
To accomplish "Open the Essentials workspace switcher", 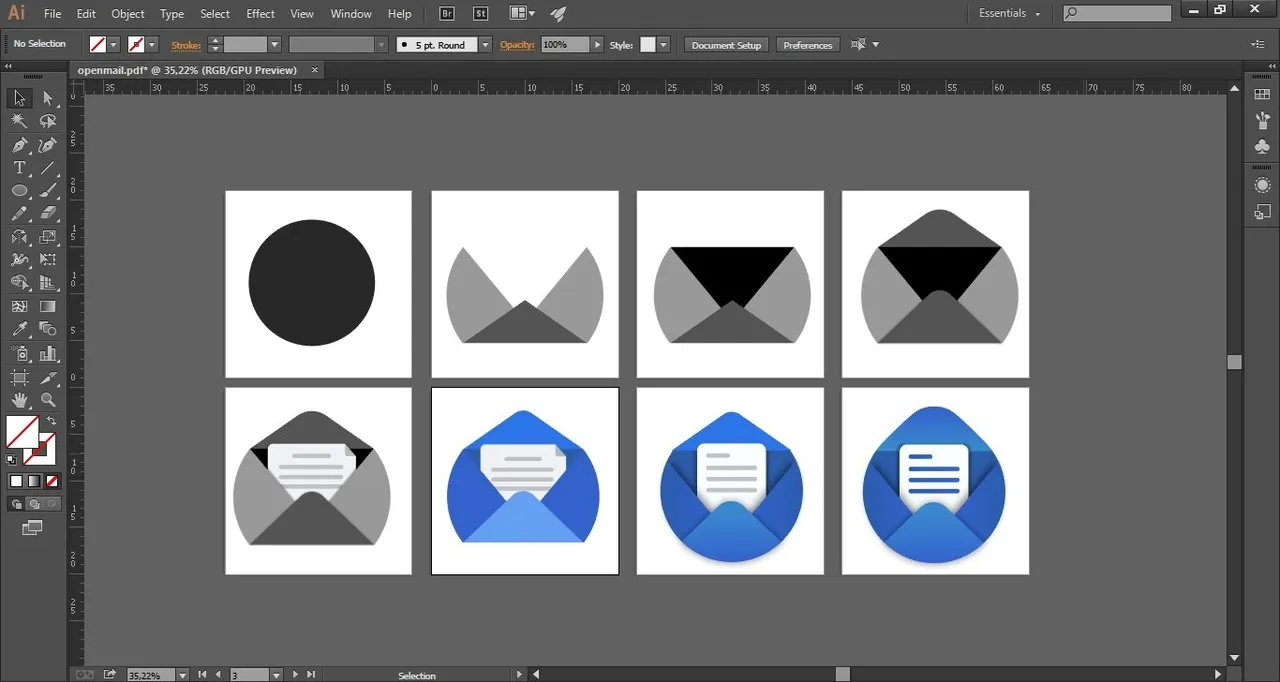I will [1010, 14].
